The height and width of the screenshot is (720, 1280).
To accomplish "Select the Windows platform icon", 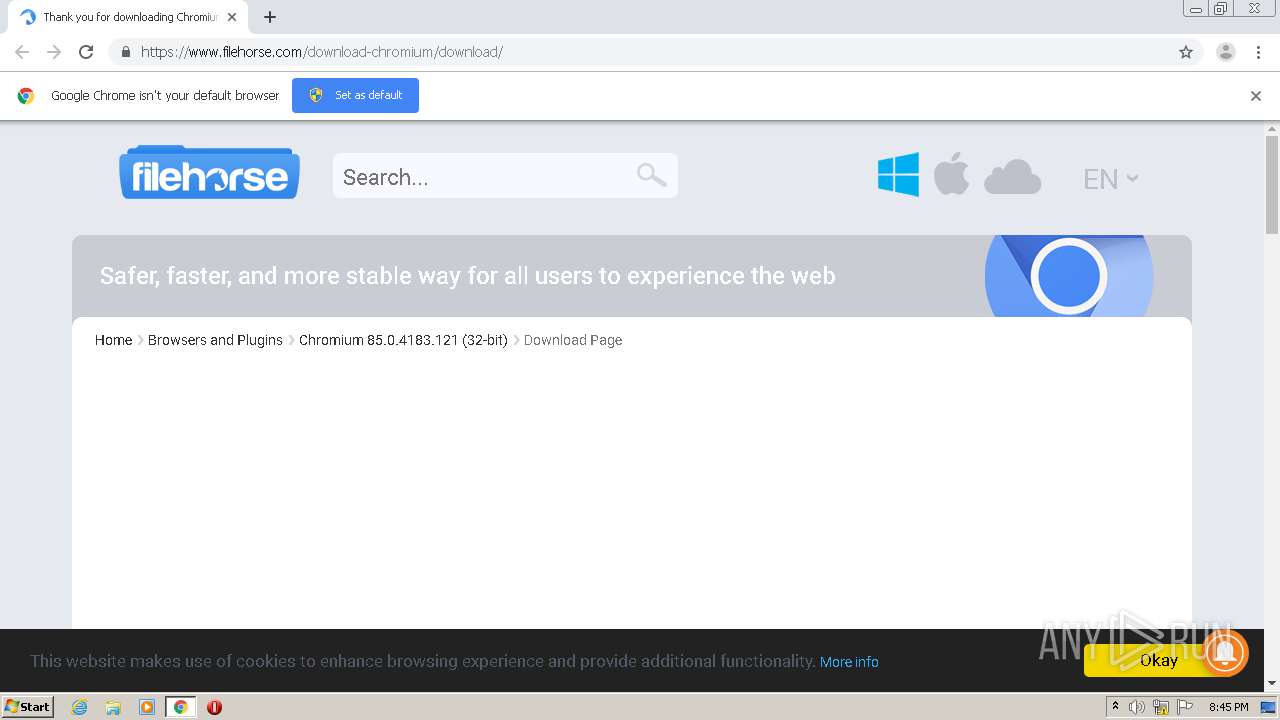I will [898, 175].
